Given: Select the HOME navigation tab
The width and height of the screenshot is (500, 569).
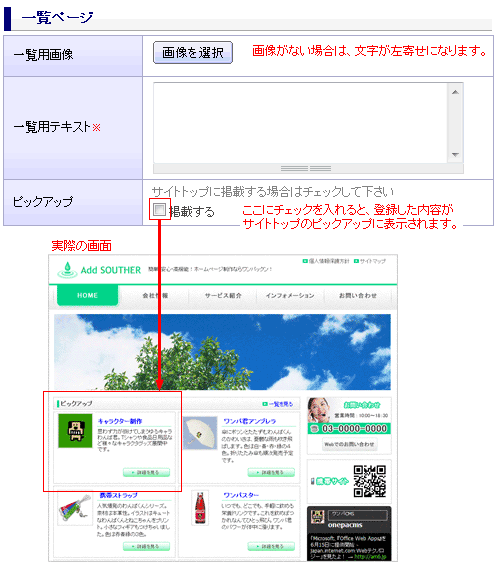Looking at the screenshot, I should [x=87, y=295].
